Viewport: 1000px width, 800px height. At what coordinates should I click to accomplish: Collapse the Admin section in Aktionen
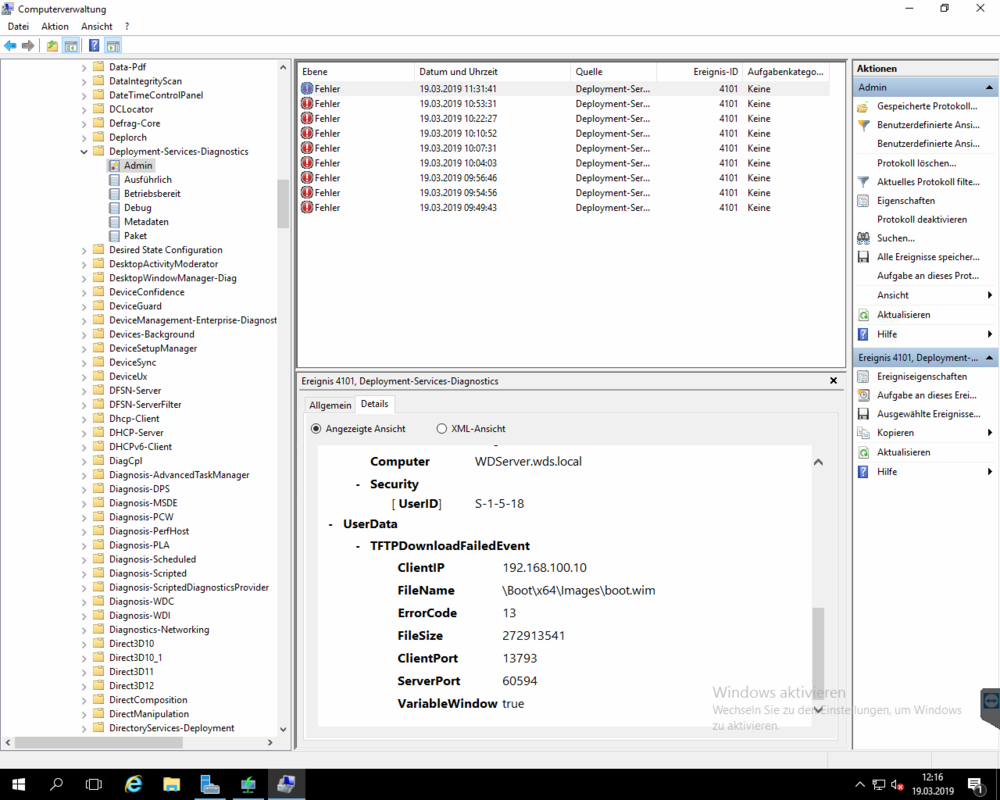coord(990,88)
